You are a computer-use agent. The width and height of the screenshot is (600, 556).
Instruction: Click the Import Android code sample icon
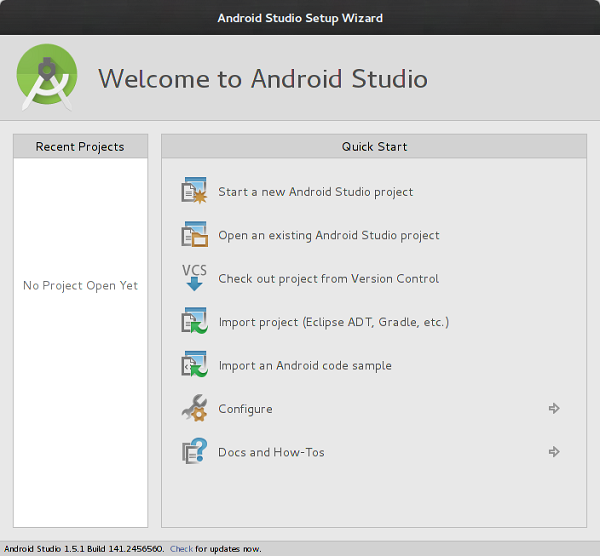coord(194,364)
